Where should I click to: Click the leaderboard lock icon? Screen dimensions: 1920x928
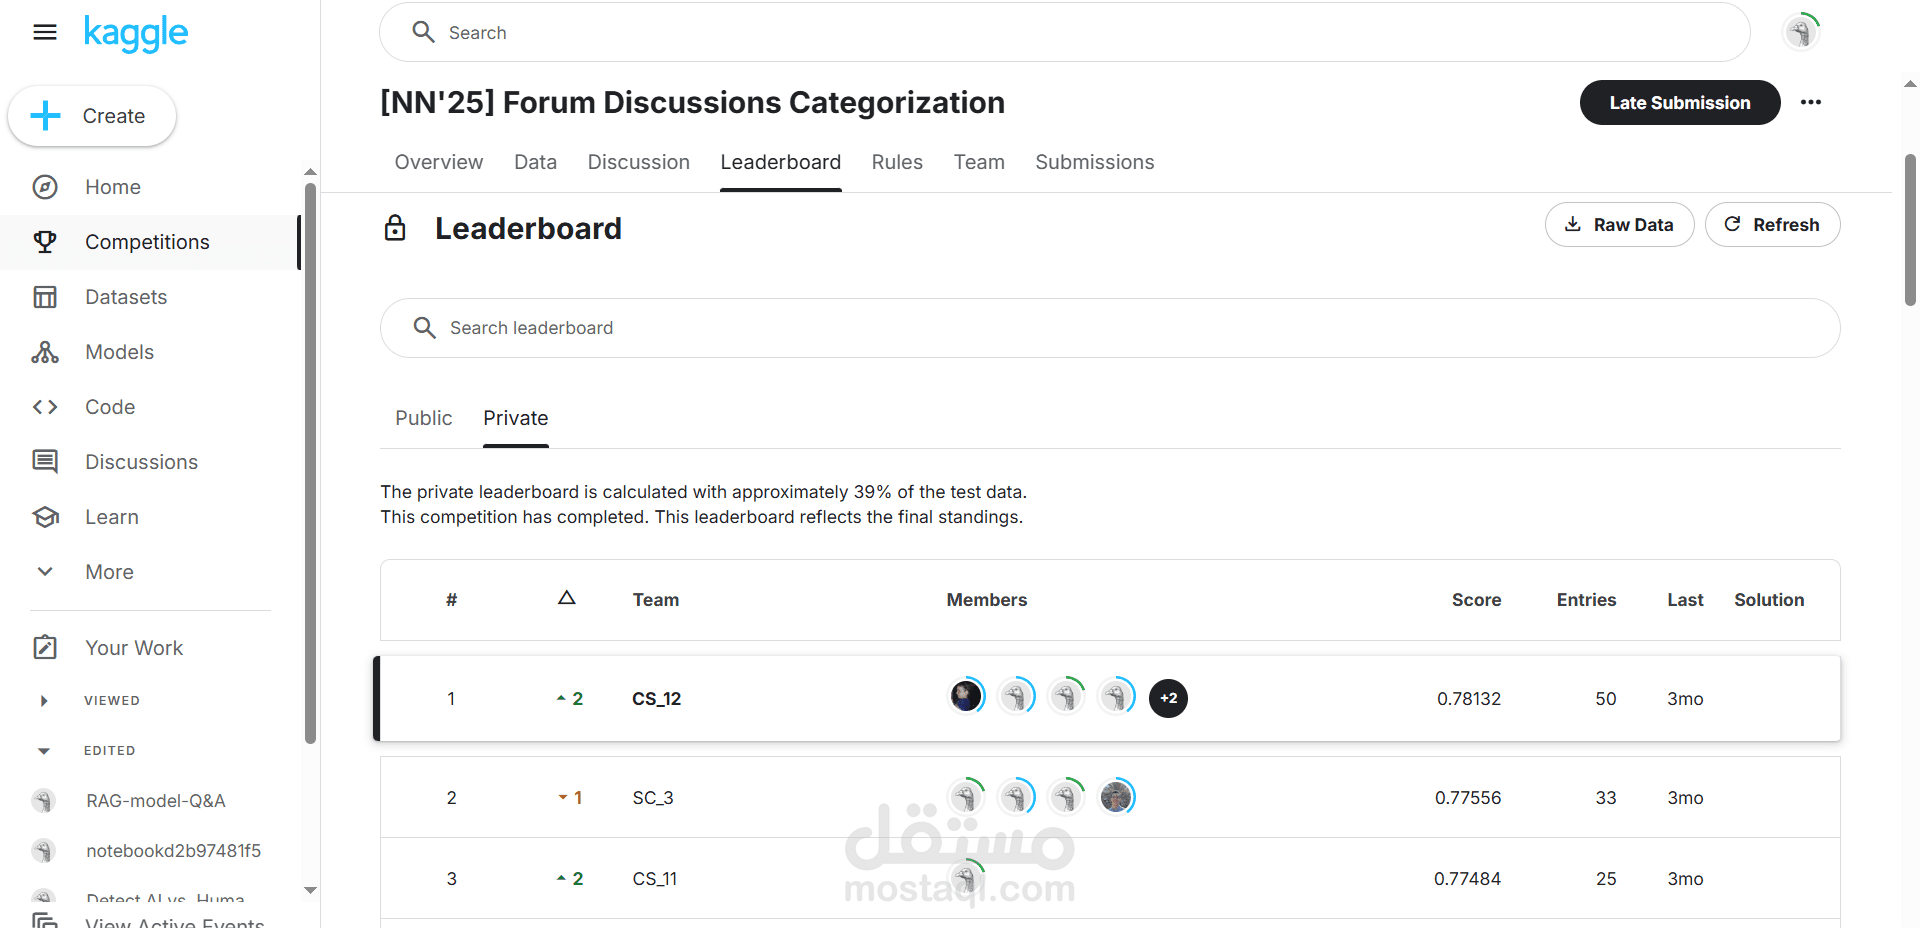395,228
